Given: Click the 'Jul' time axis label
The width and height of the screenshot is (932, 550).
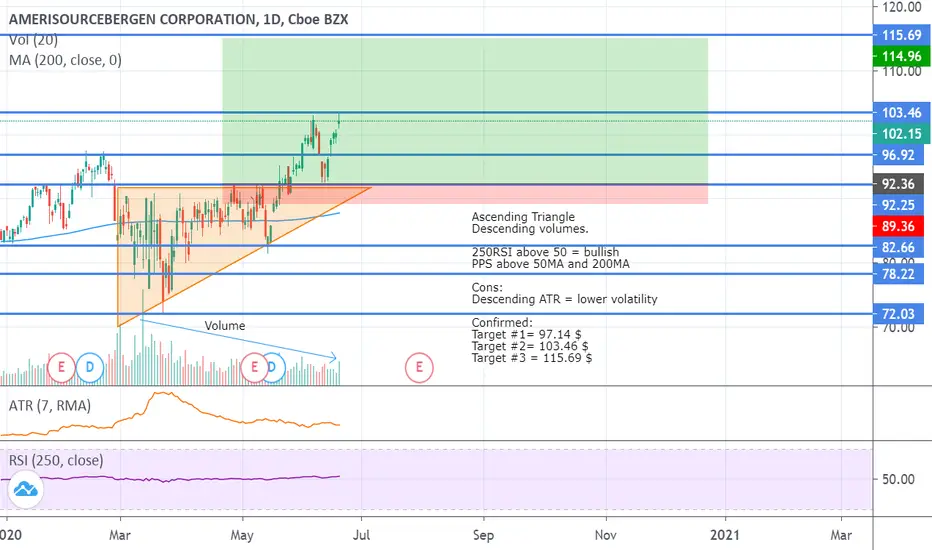Looking at the screenshot, I should click(361, 535).
